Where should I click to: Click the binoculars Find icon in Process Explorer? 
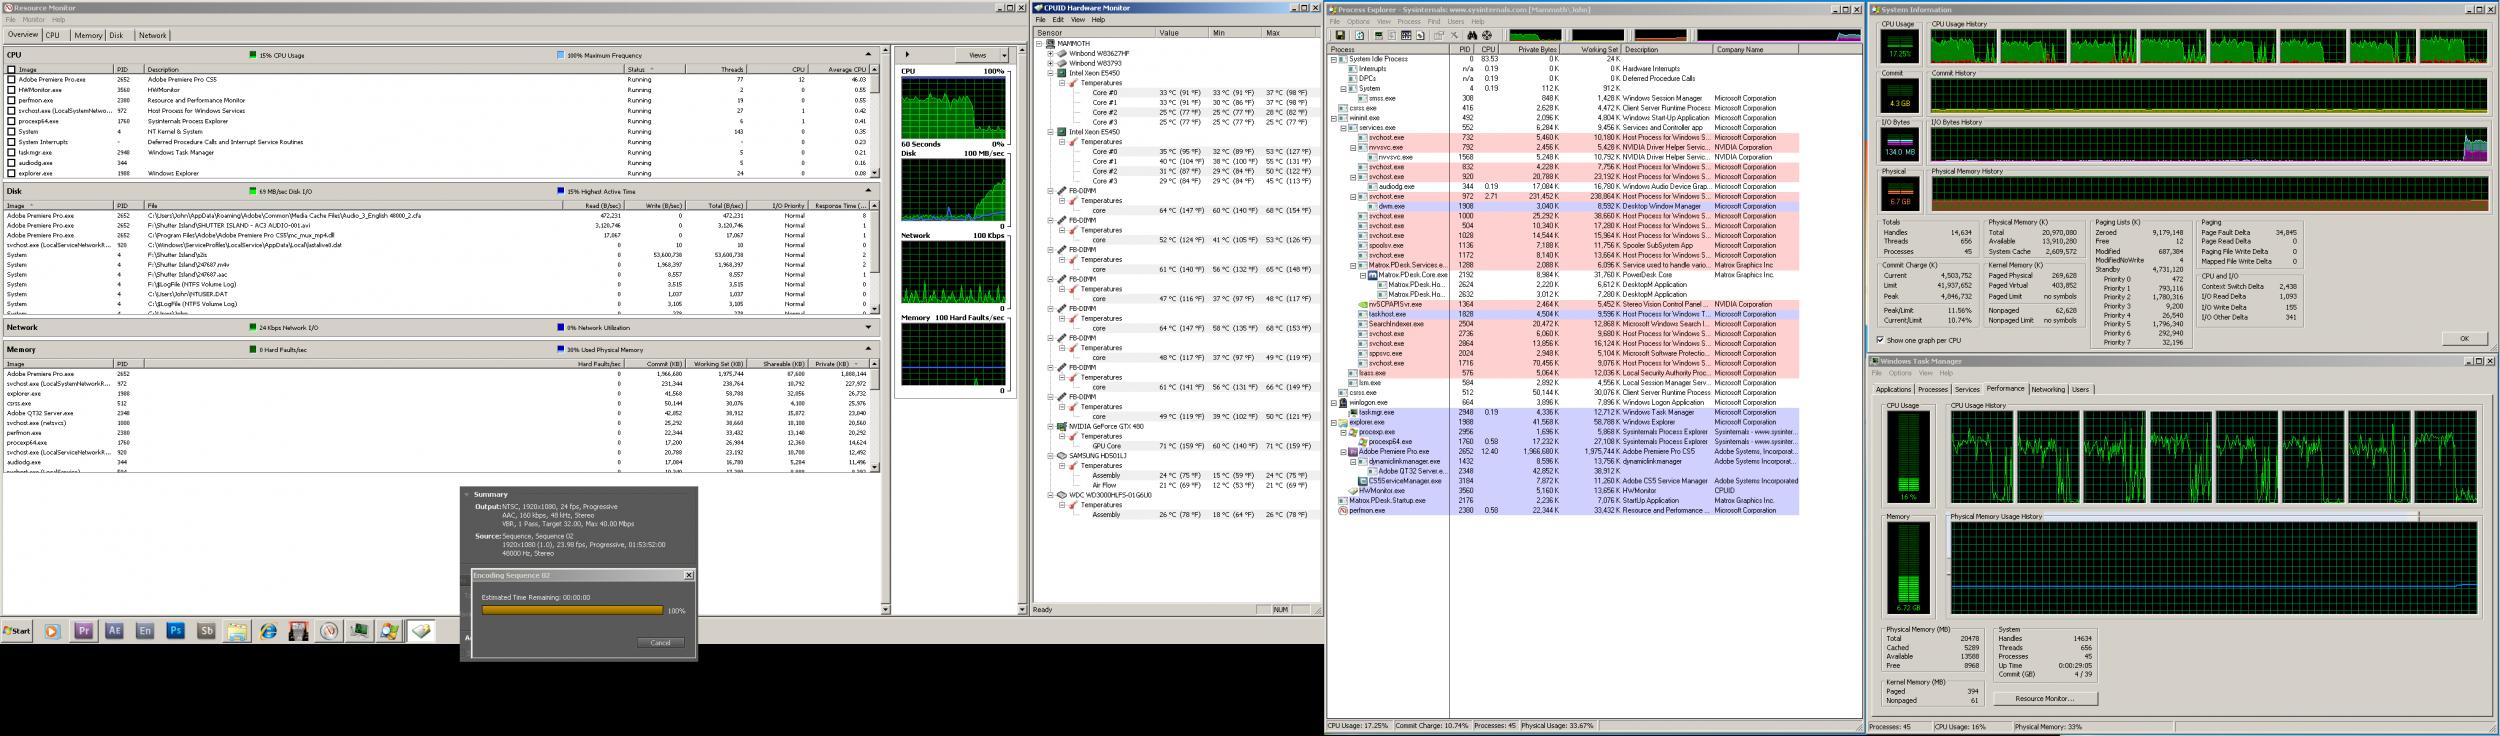pyautogui.click(x=1472, y=35)
